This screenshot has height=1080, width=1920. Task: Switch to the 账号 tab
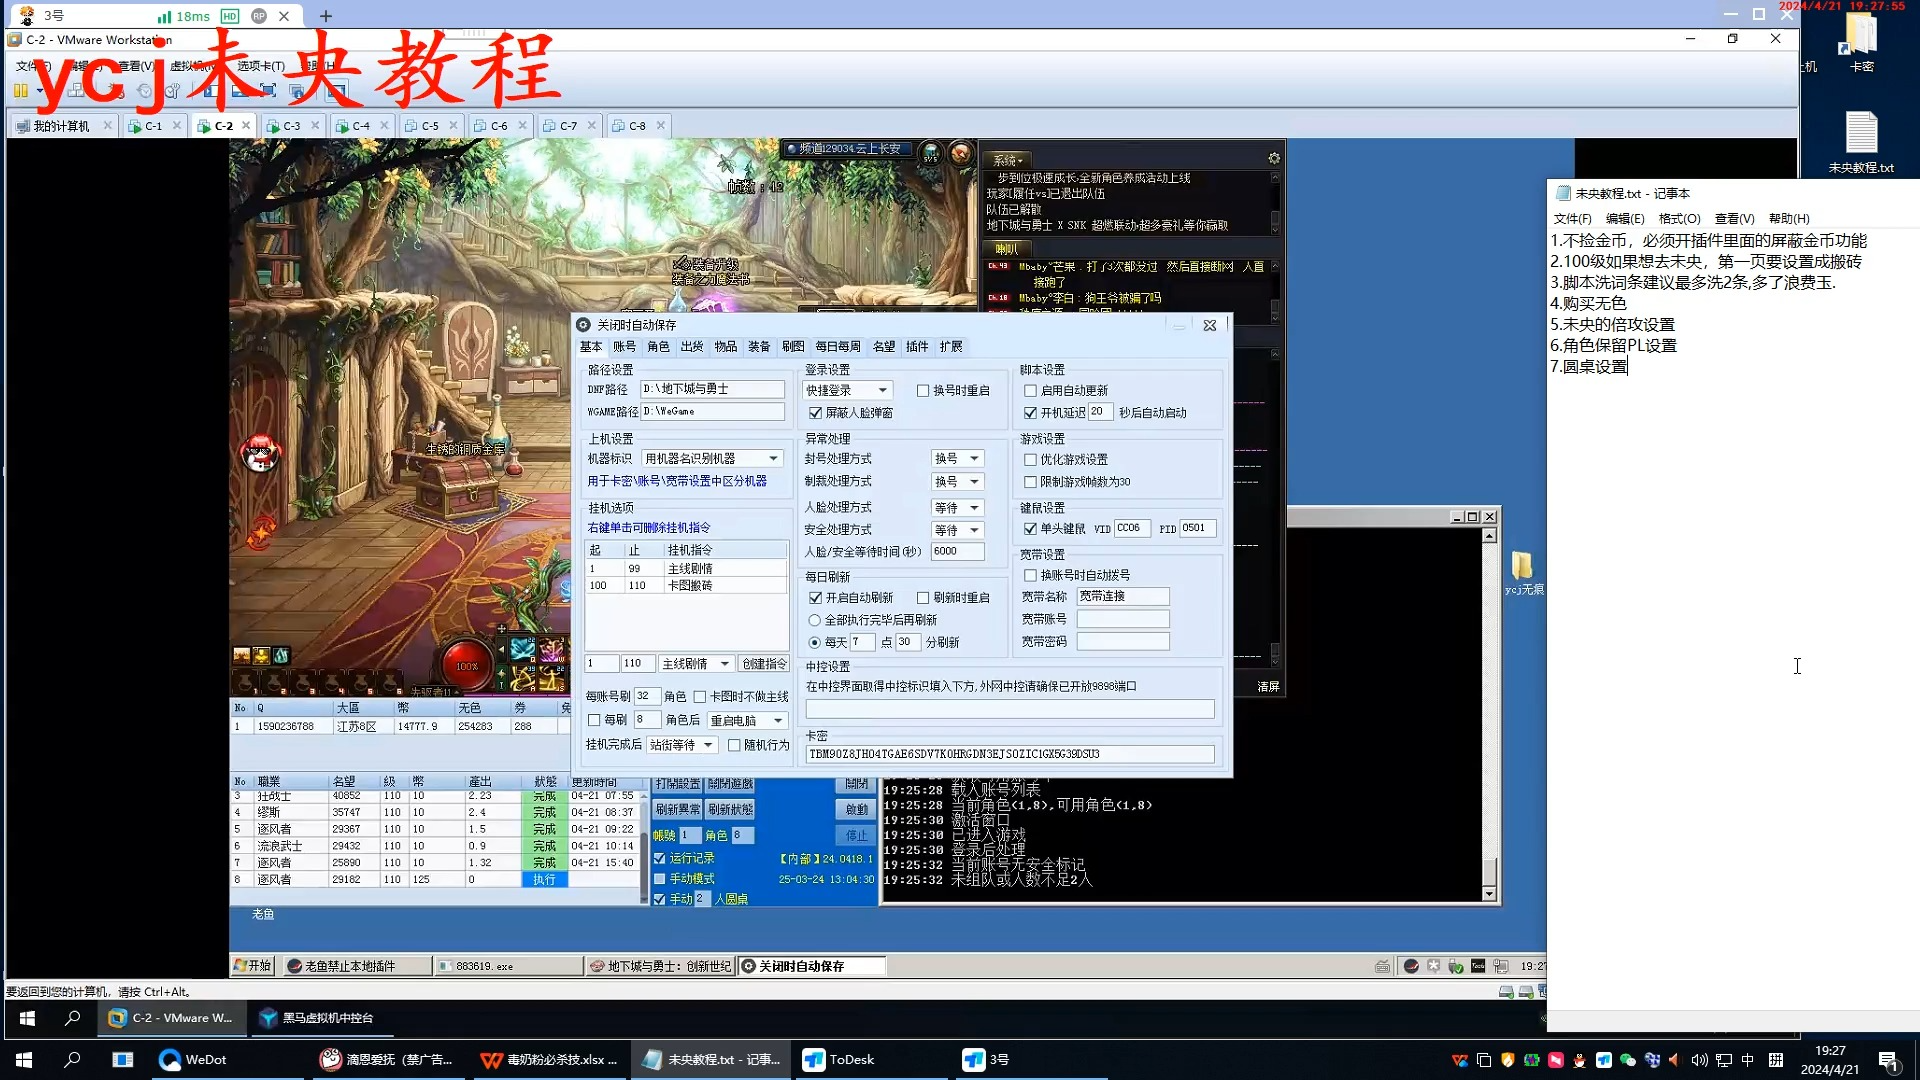(x=625, y=347)
